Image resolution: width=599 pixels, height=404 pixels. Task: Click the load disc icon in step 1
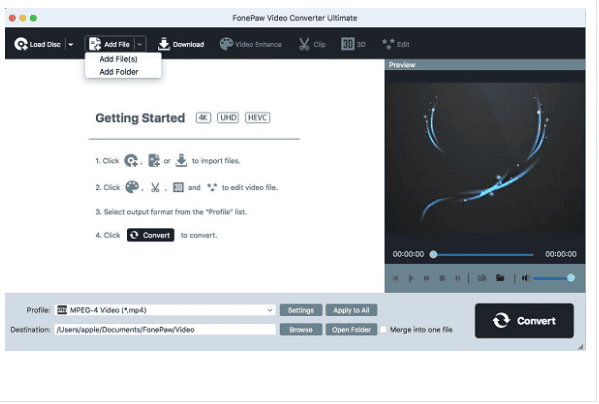[131, 160]
